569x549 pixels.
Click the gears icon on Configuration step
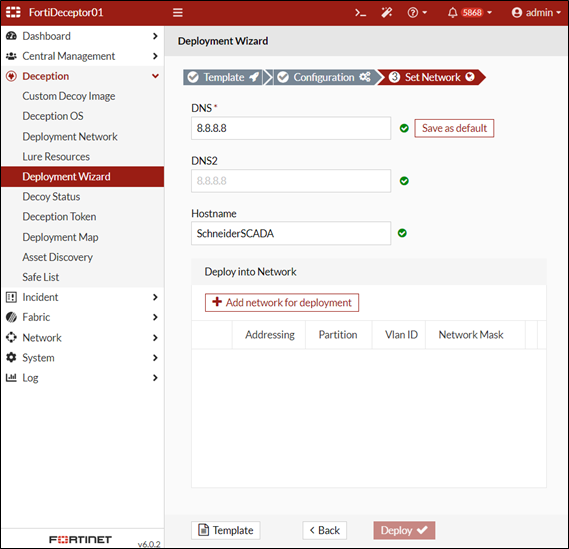pos(365,77)
